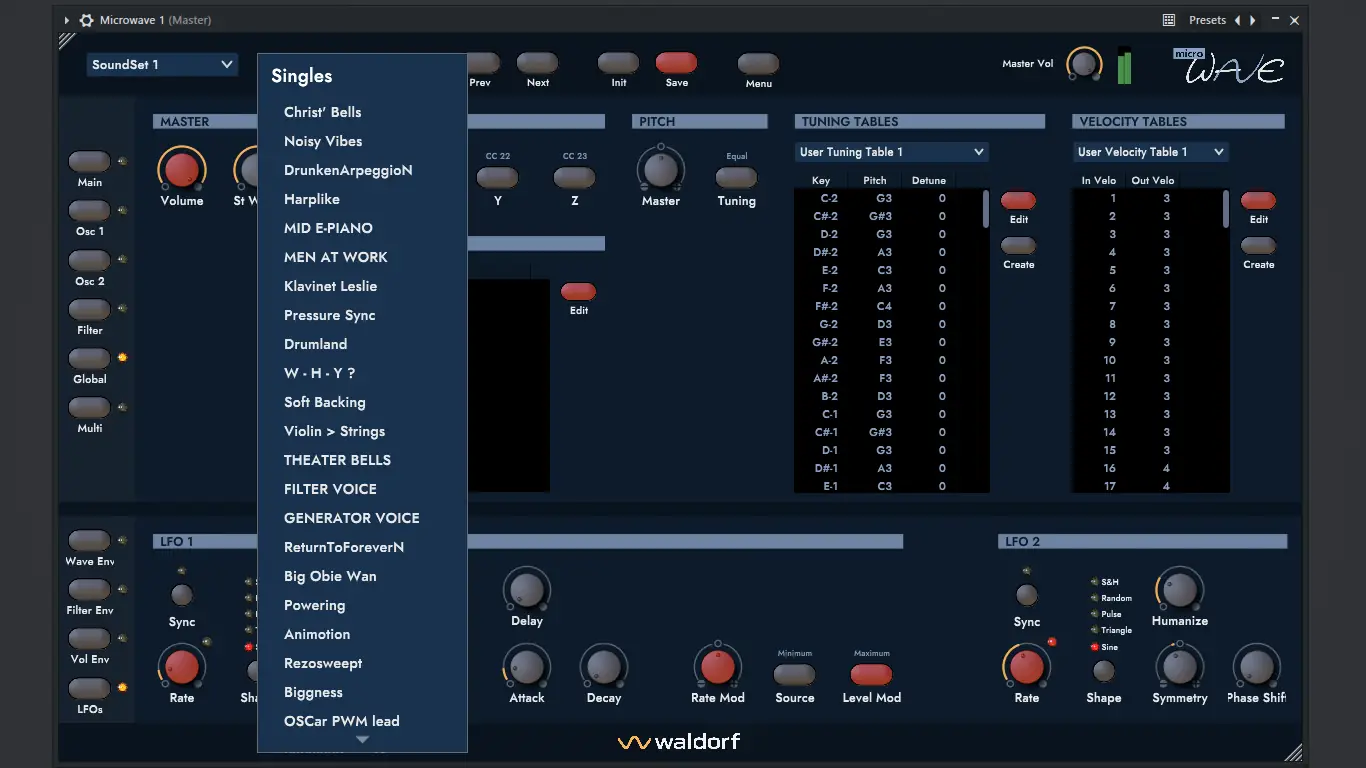Open the User Velocity Table selector
This screenshot has height=768, width=1366.
pos(1150,151)
